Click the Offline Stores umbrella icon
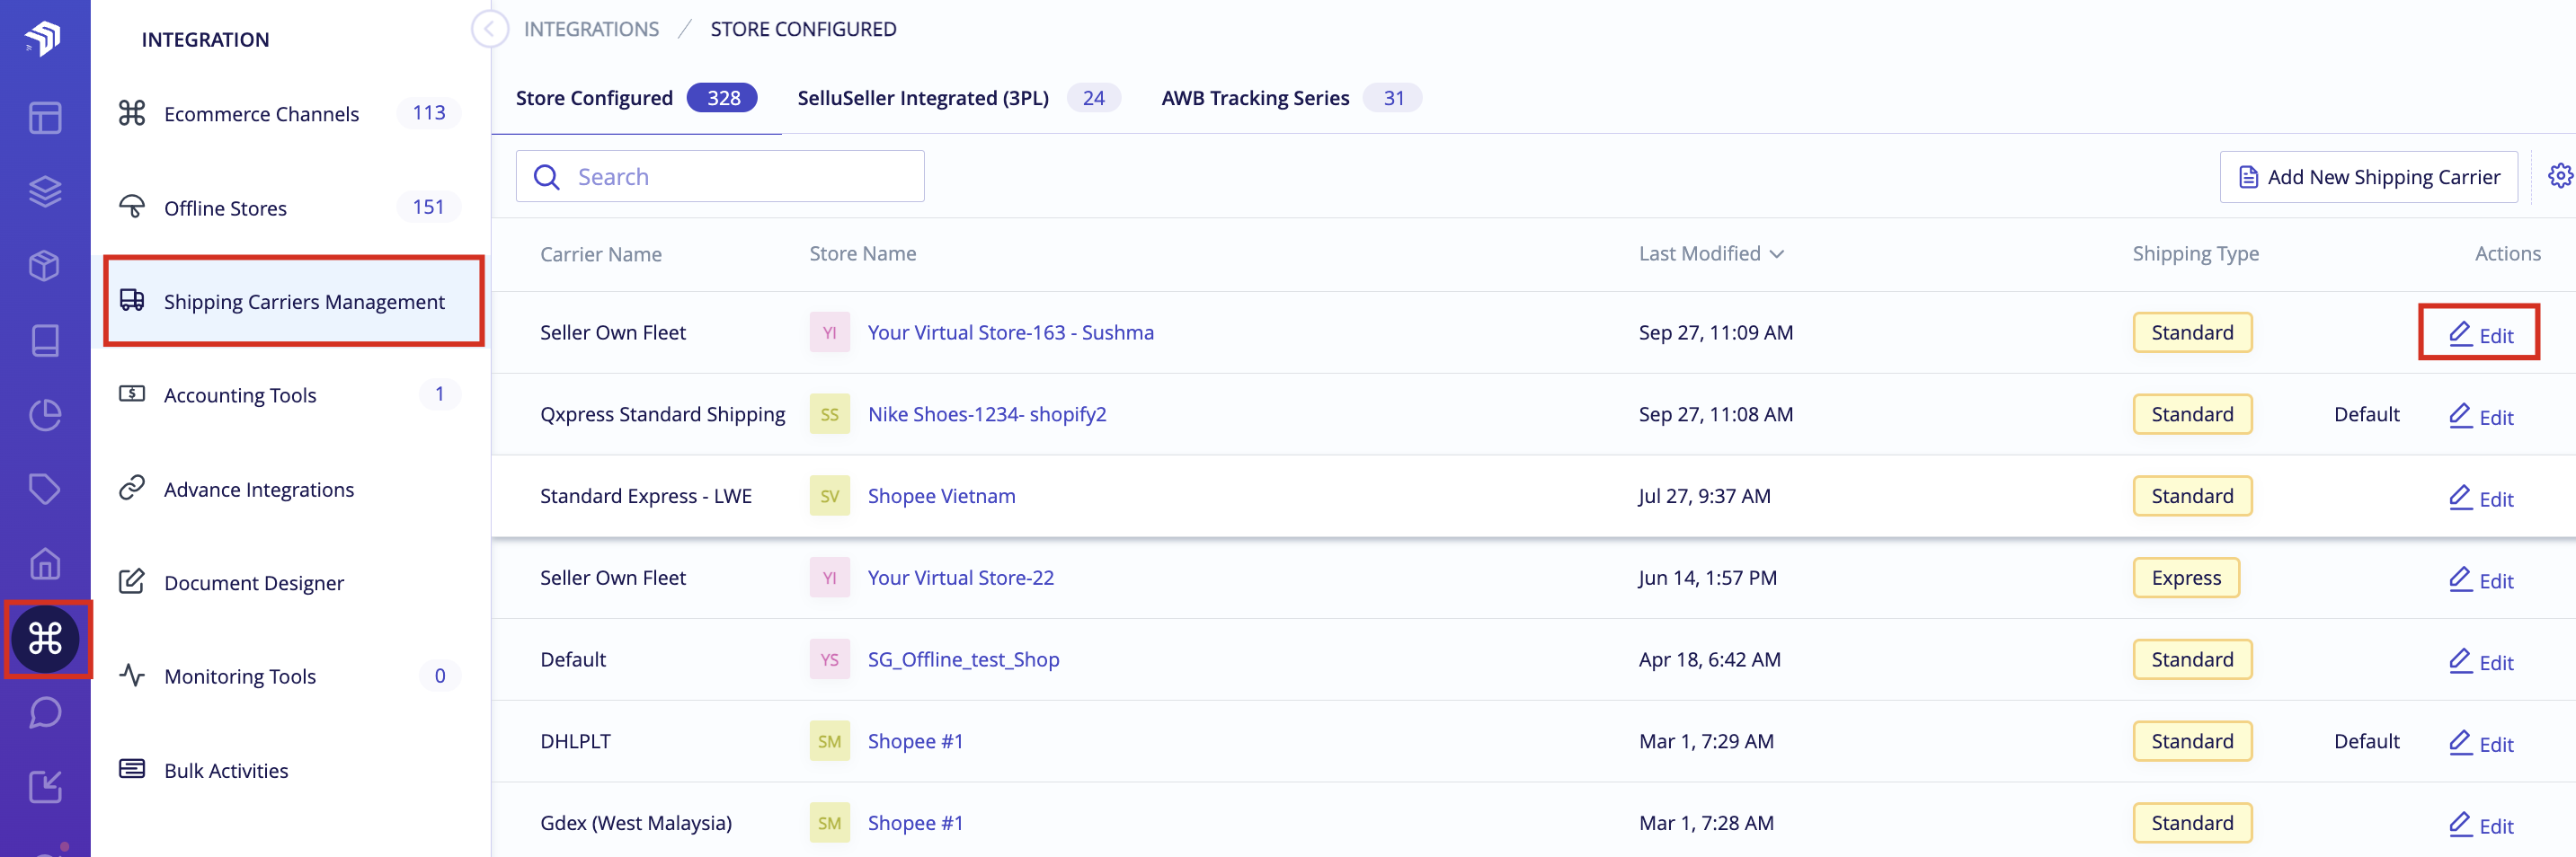 point(132,207)
